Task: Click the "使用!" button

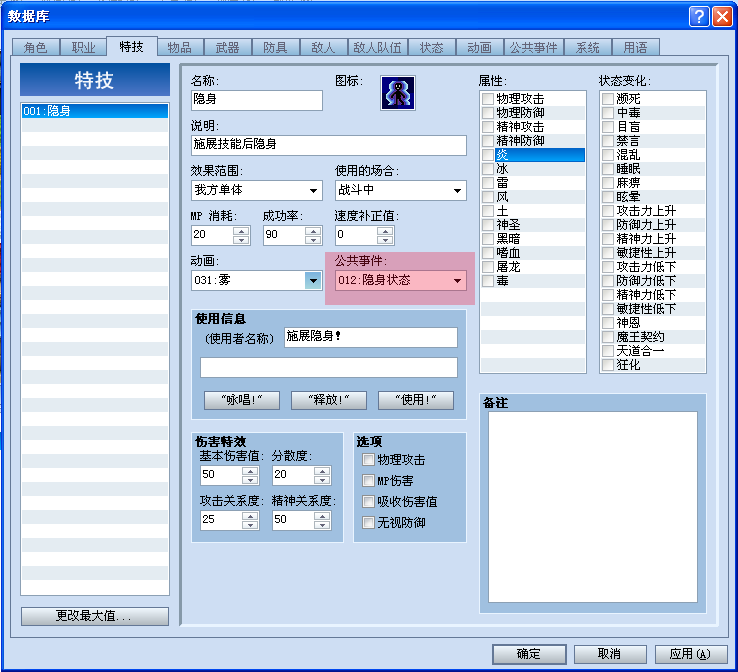Action: 416,400
